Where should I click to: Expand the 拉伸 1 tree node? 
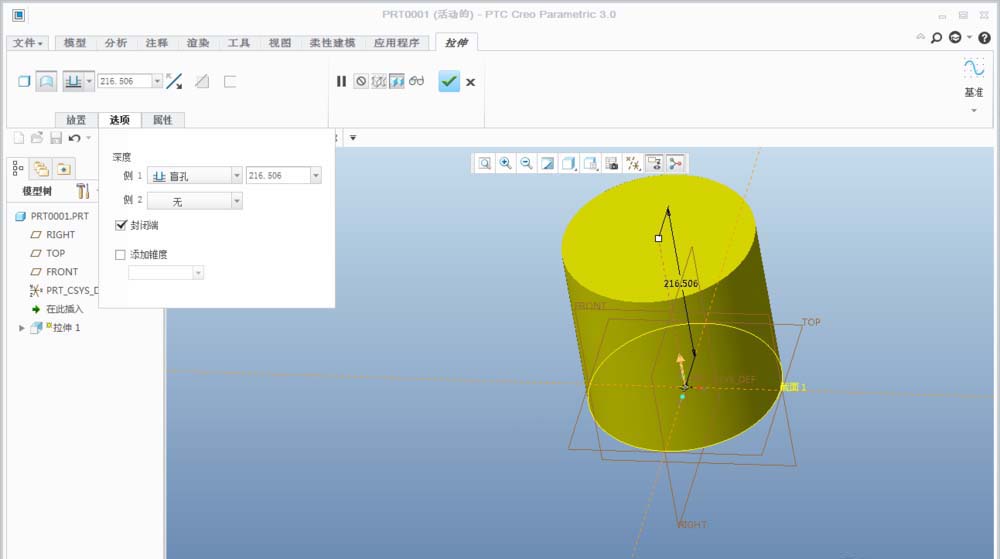22,328
